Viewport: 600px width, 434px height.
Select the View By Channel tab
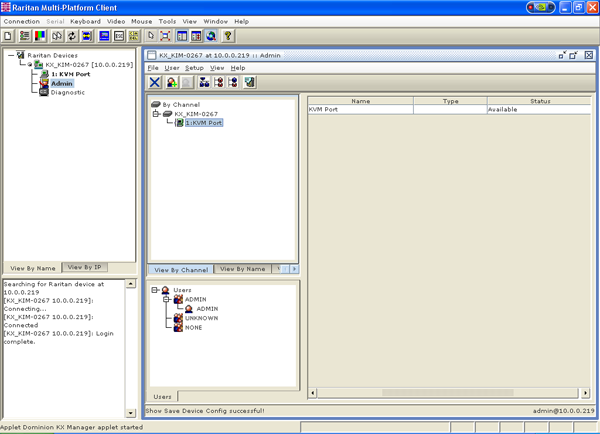[x=181, y=269]
